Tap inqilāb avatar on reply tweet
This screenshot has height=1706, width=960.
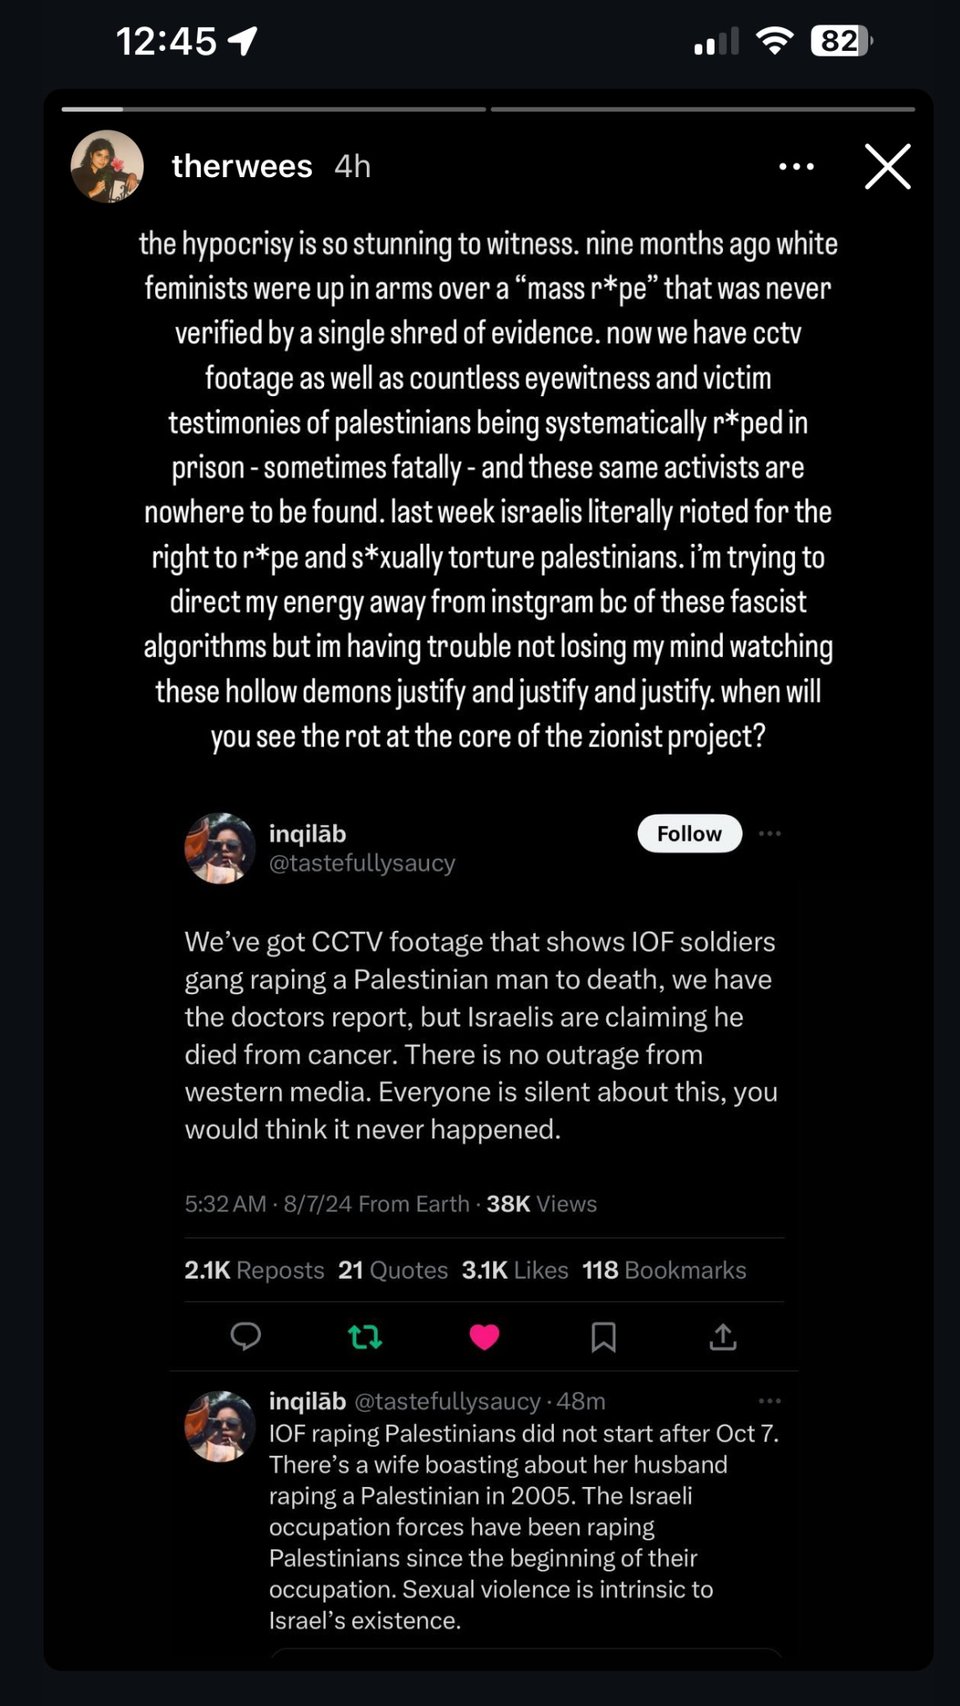pos(220,1426)
